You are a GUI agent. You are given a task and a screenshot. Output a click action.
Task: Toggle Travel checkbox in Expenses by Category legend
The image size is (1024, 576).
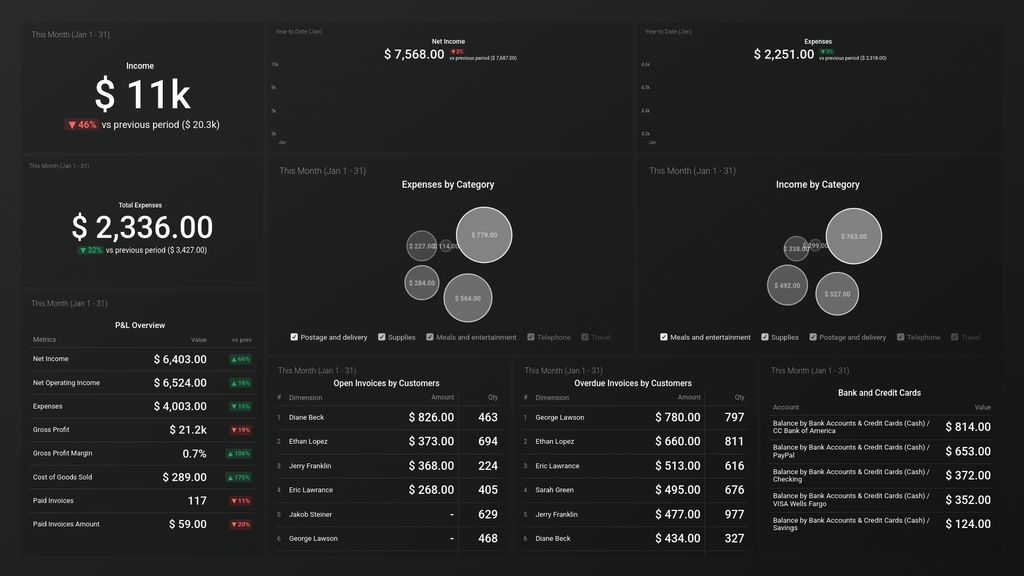(x=584, y=337)
